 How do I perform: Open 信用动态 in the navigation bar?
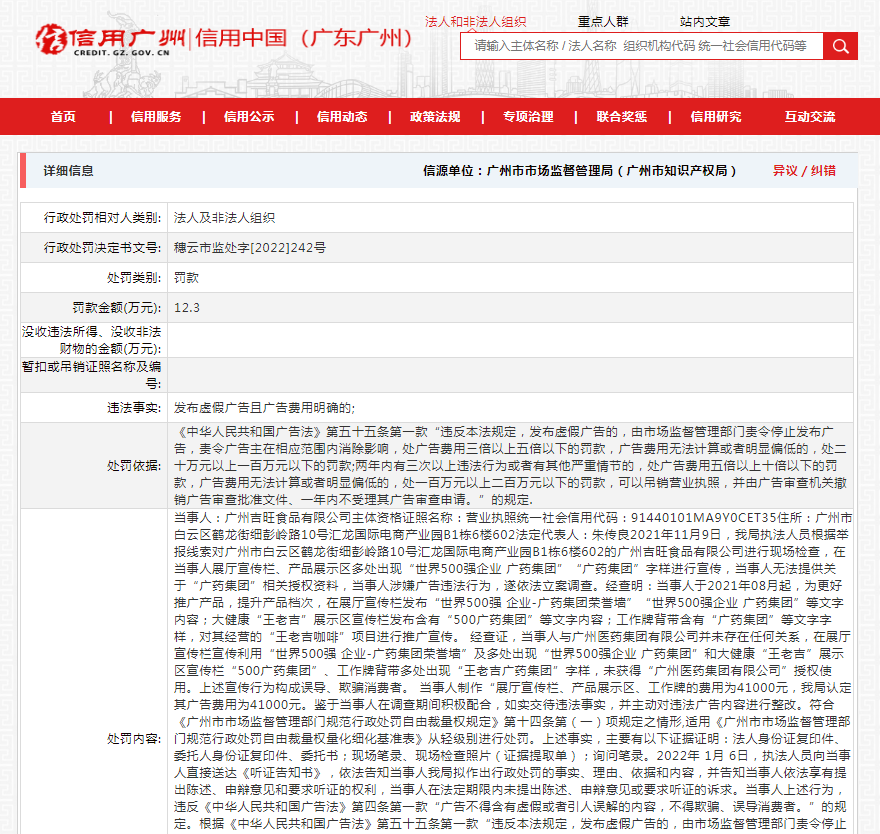342,117
